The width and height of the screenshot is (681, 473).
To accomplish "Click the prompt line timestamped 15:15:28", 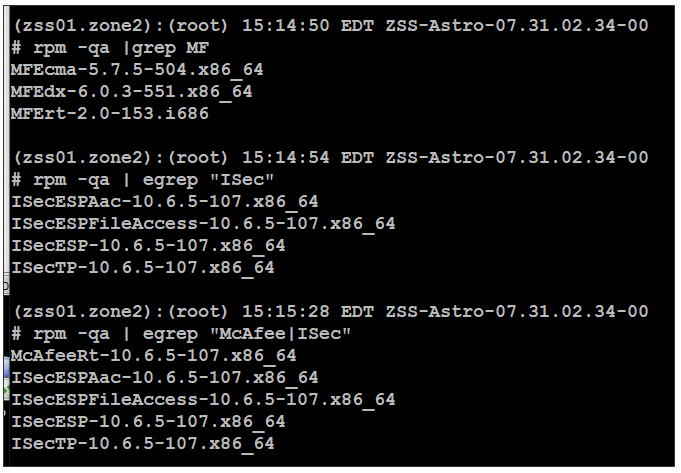I will 331,311.
